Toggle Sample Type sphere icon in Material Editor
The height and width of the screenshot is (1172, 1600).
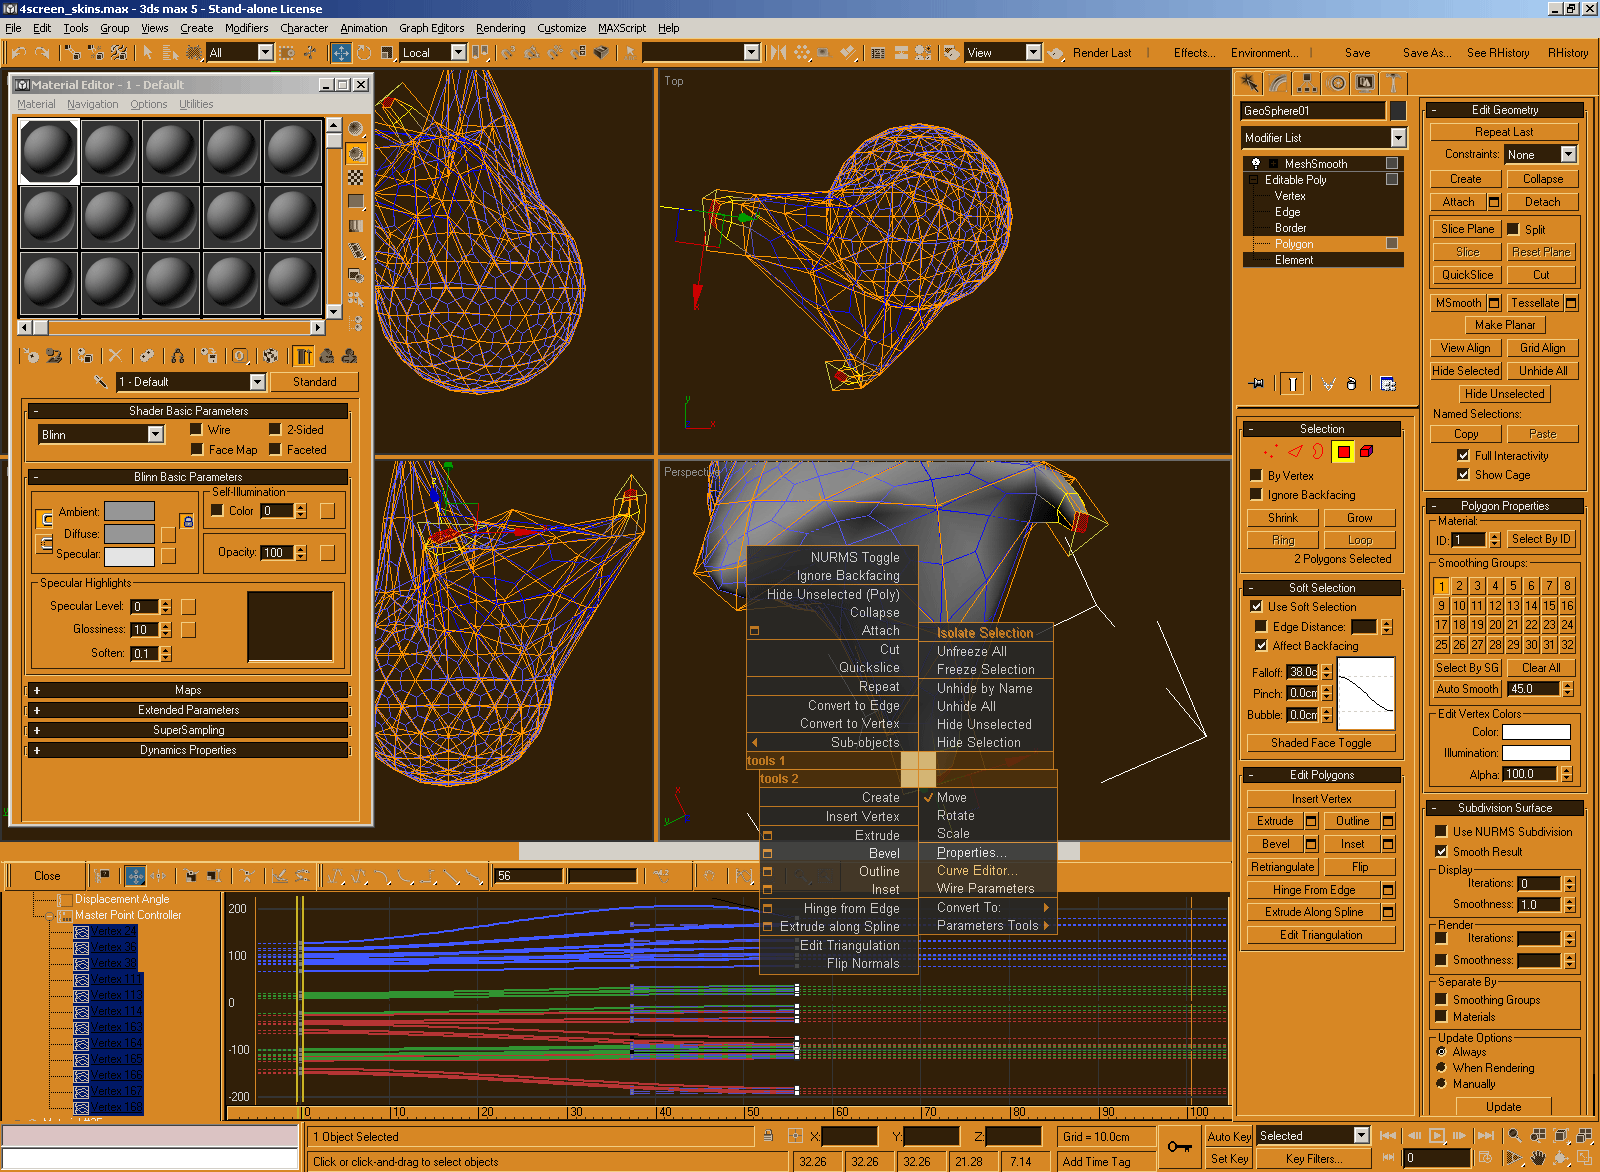click(356, 129)
